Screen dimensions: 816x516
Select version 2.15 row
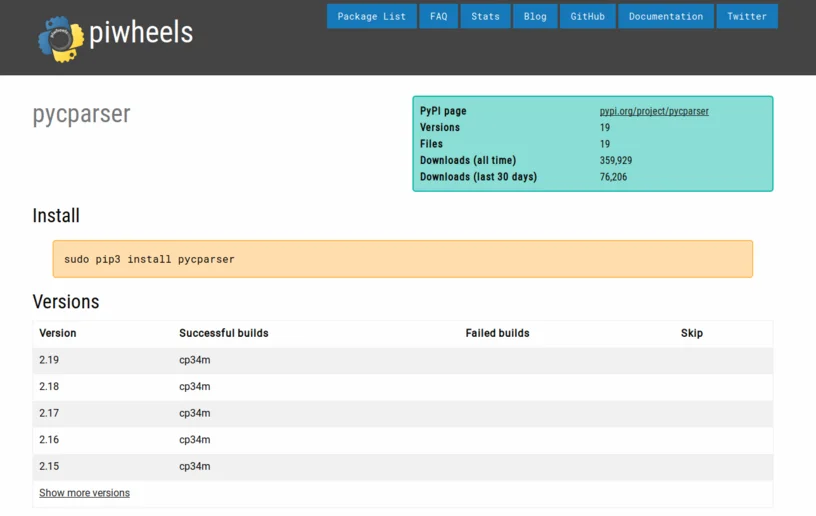coord(403,466)
